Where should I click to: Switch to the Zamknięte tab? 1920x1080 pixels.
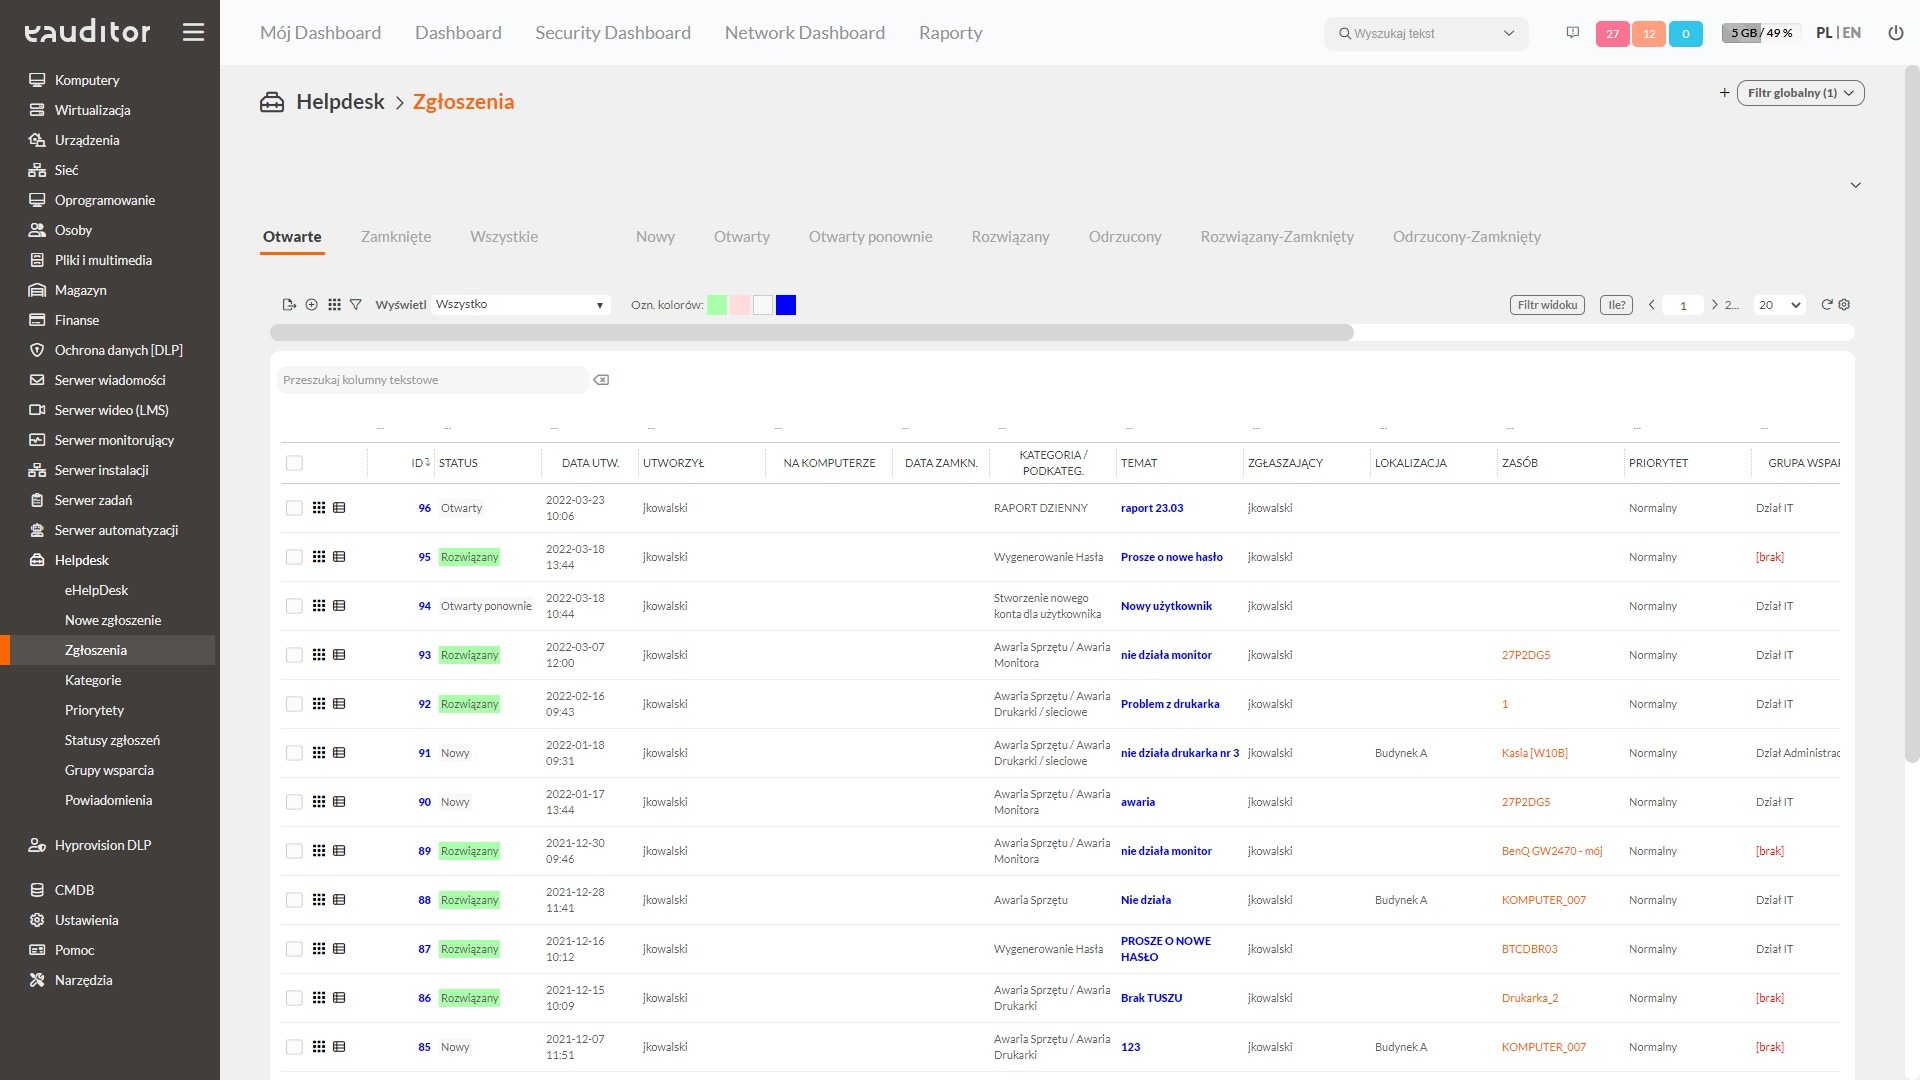click(396, 237)
